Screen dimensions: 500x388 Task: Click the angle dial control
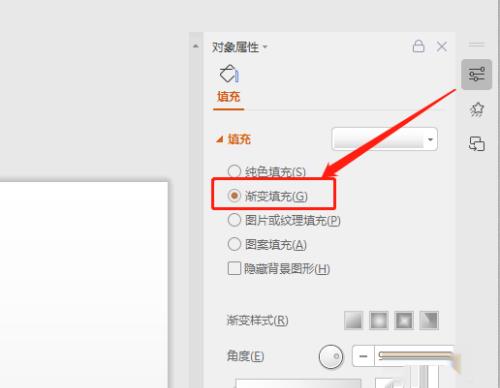coord(331,356)
